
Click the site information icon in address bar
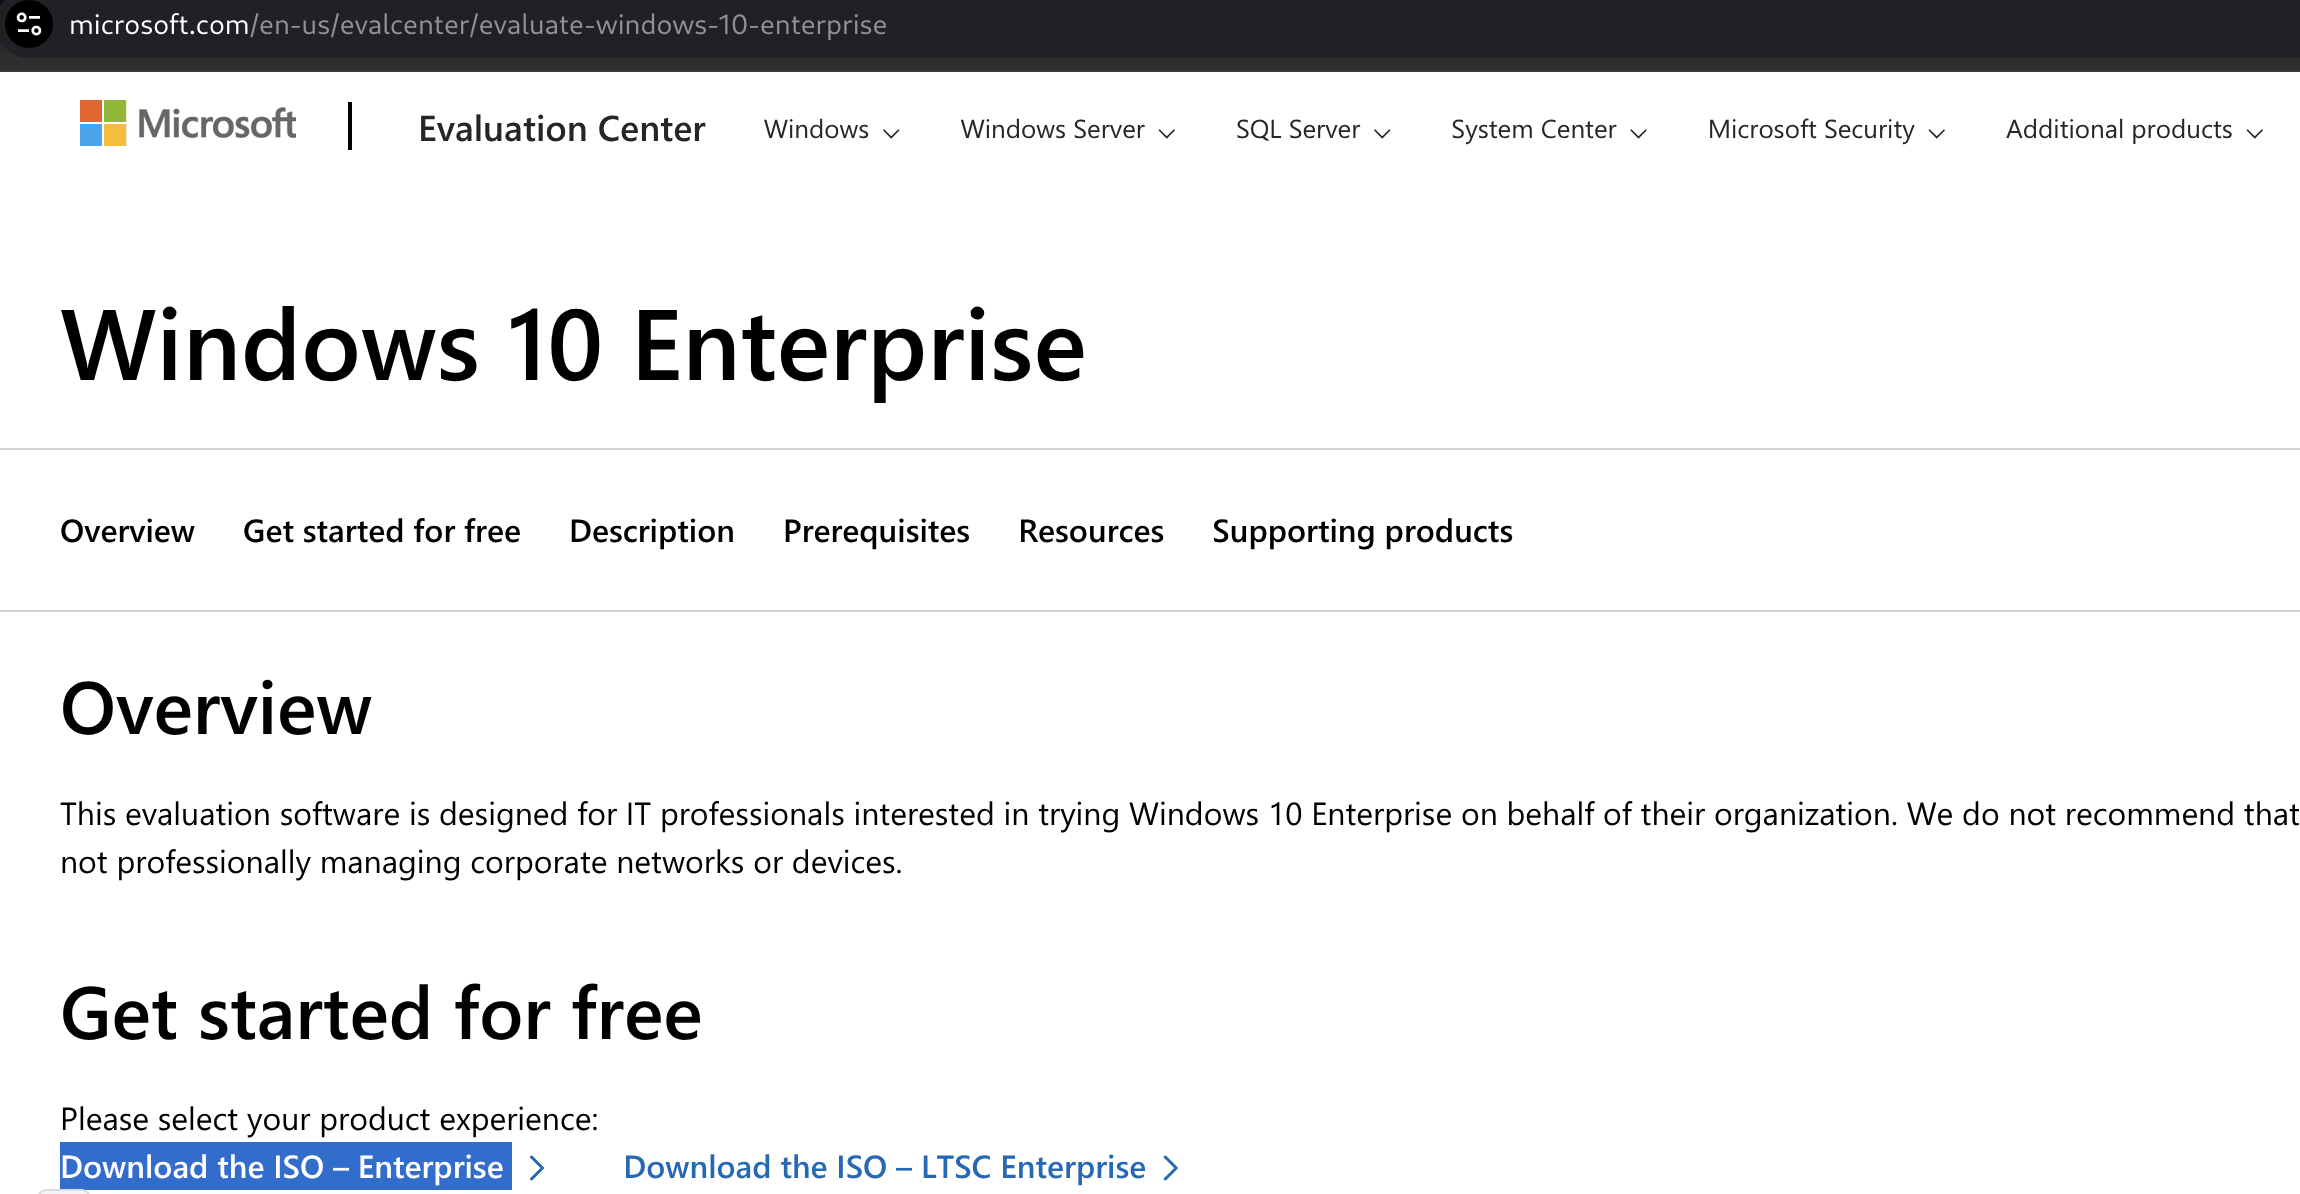click(29, 24)
